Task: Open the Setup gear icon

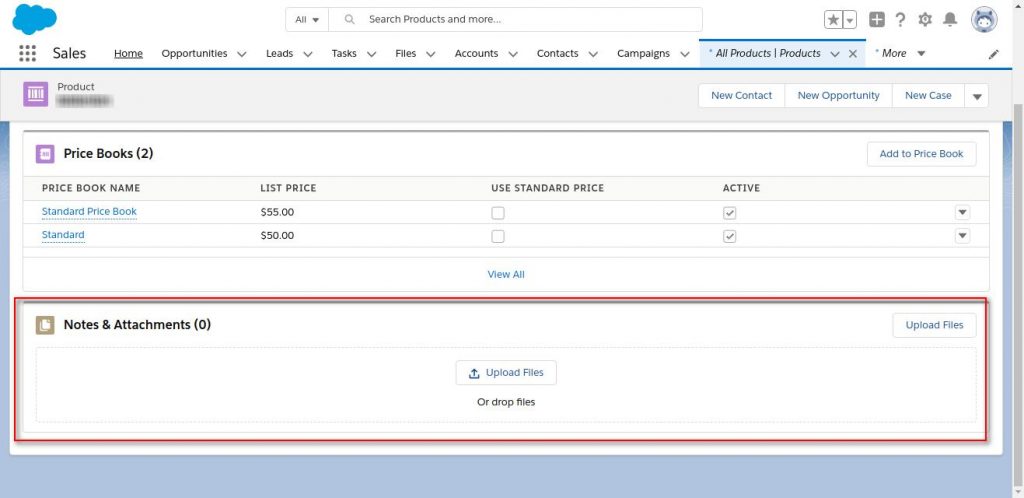Action: click(925, 20)
